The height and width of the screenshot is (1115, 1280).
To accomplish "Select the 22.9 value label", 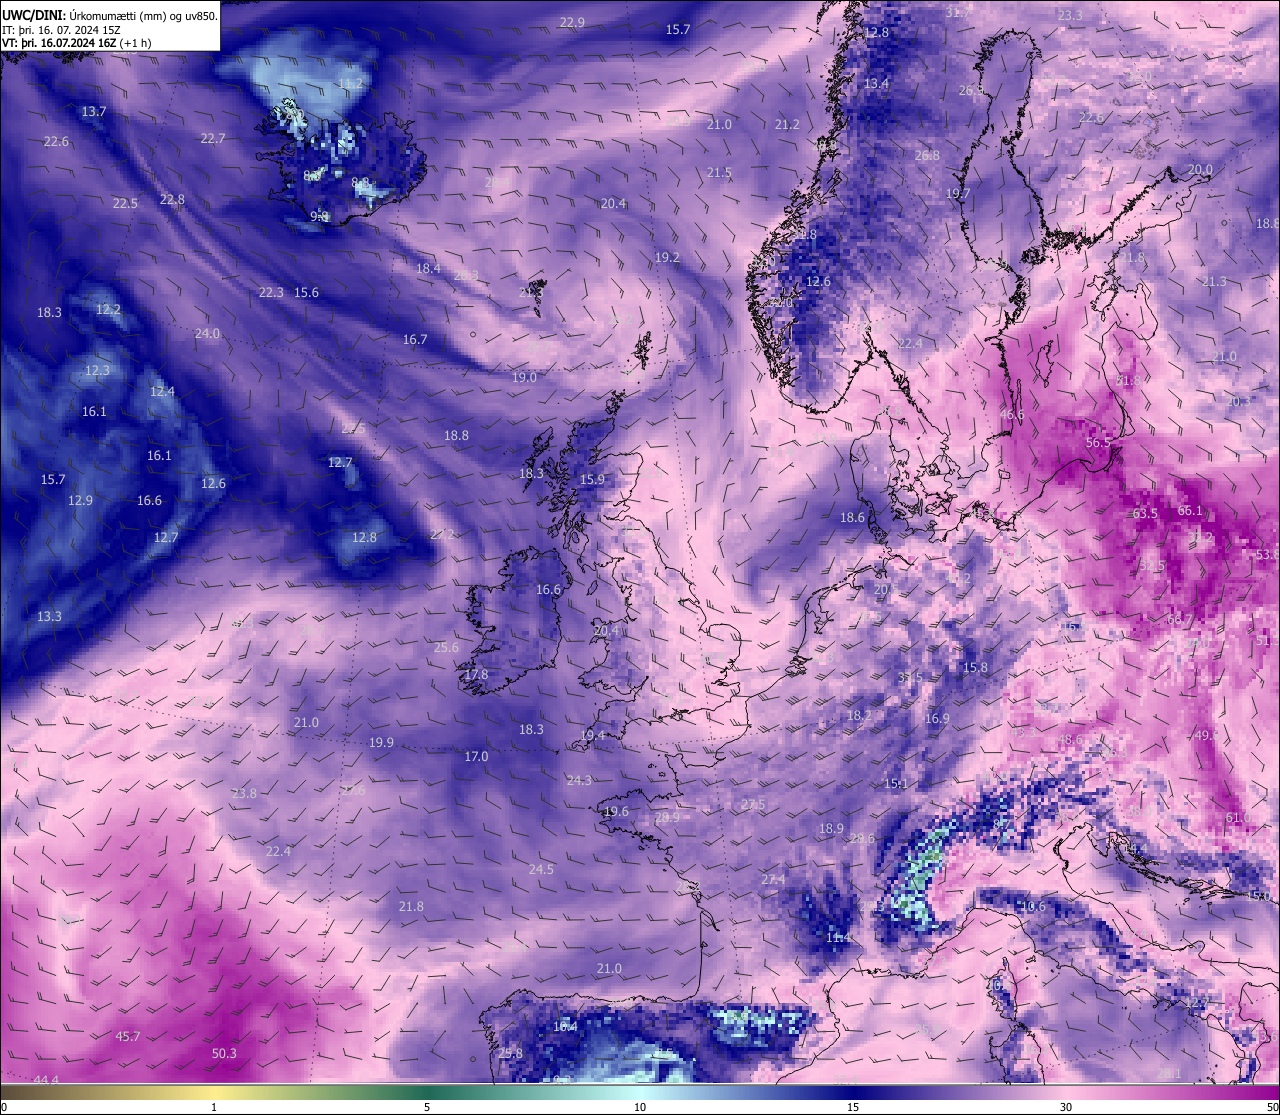I will click(x=572, y=22).
